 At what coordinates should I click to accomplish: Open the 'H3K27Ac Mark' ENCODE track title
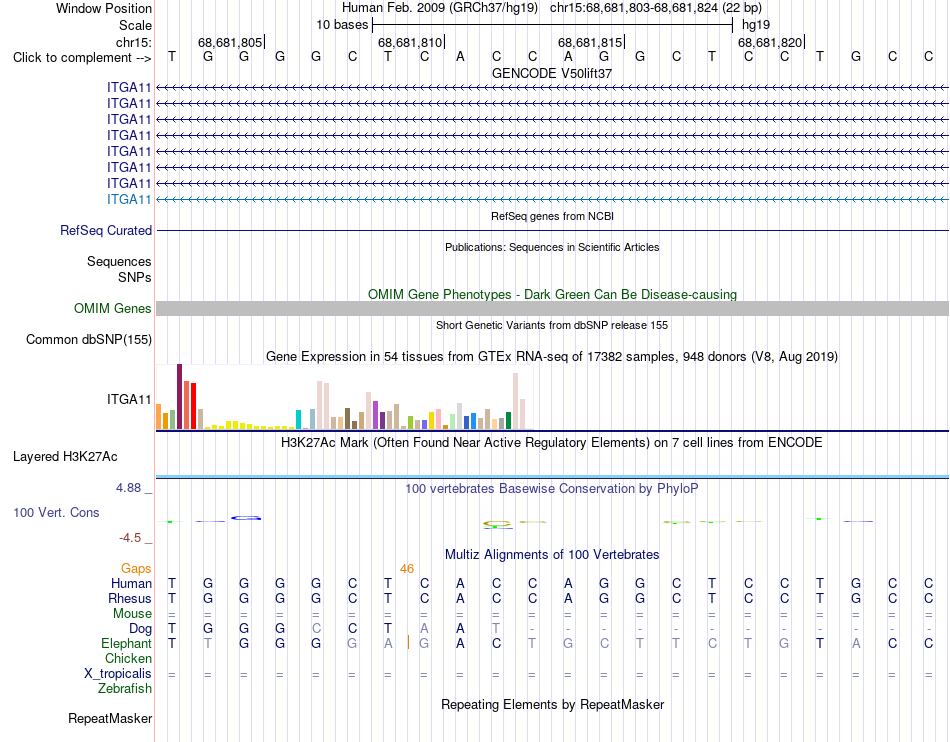[x=552, y=442]
